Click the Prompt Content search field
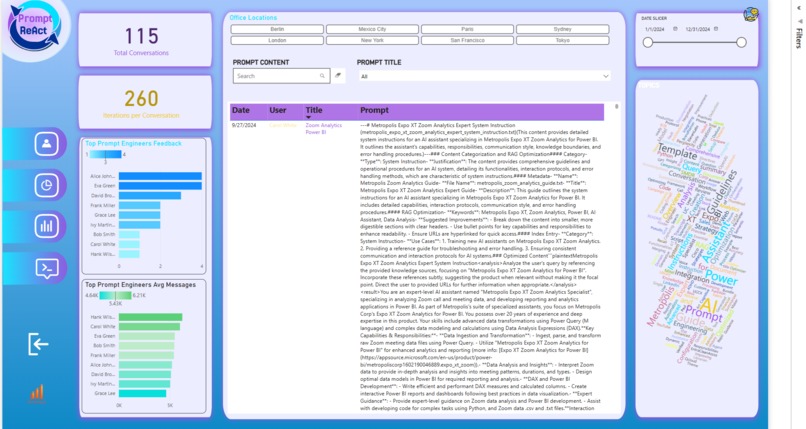Image resolution: width=806 pixels, height=429 pixels. [x=281, y=76]
